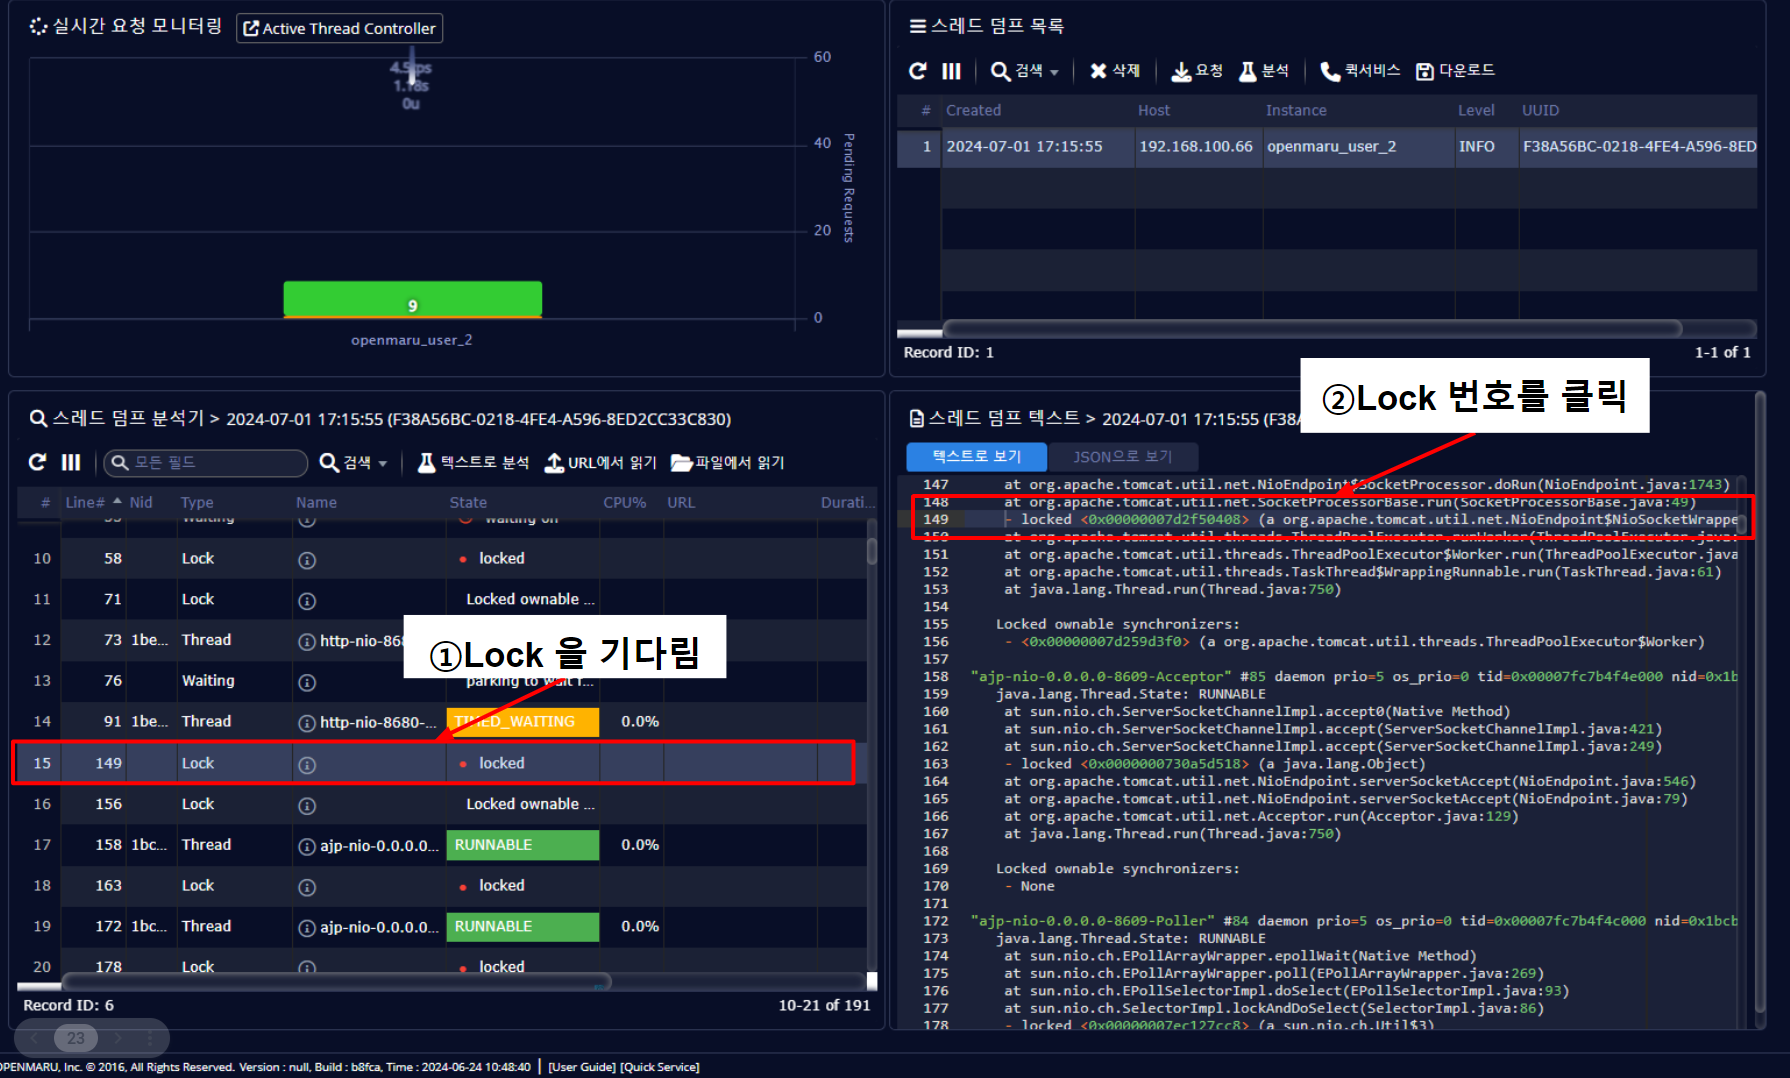Open 검색 dropdown in thread dump analyzer

tap(353, 462)
